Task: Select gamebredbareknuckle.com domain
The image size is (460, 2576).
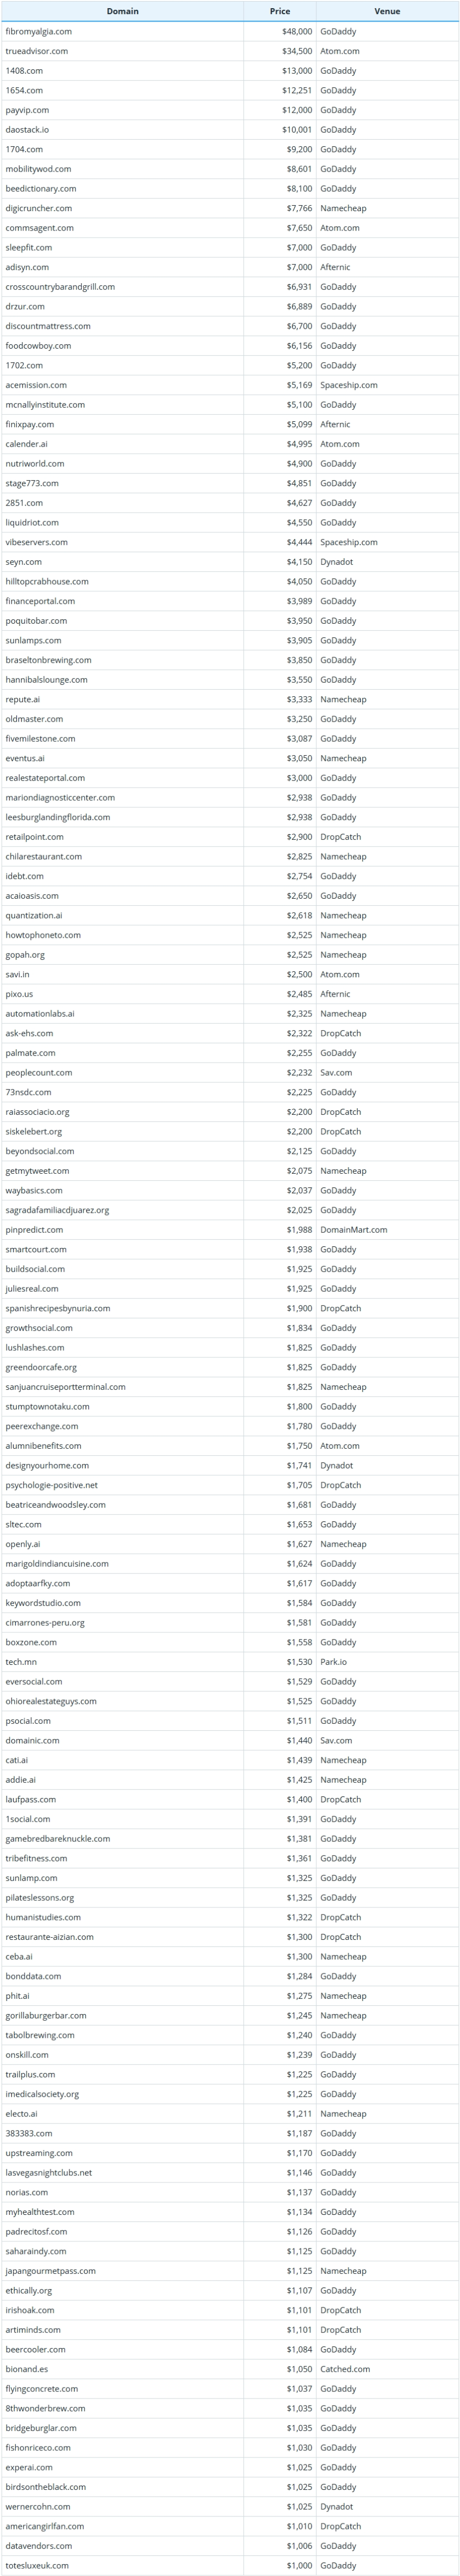Action: tap(58, 1839)
